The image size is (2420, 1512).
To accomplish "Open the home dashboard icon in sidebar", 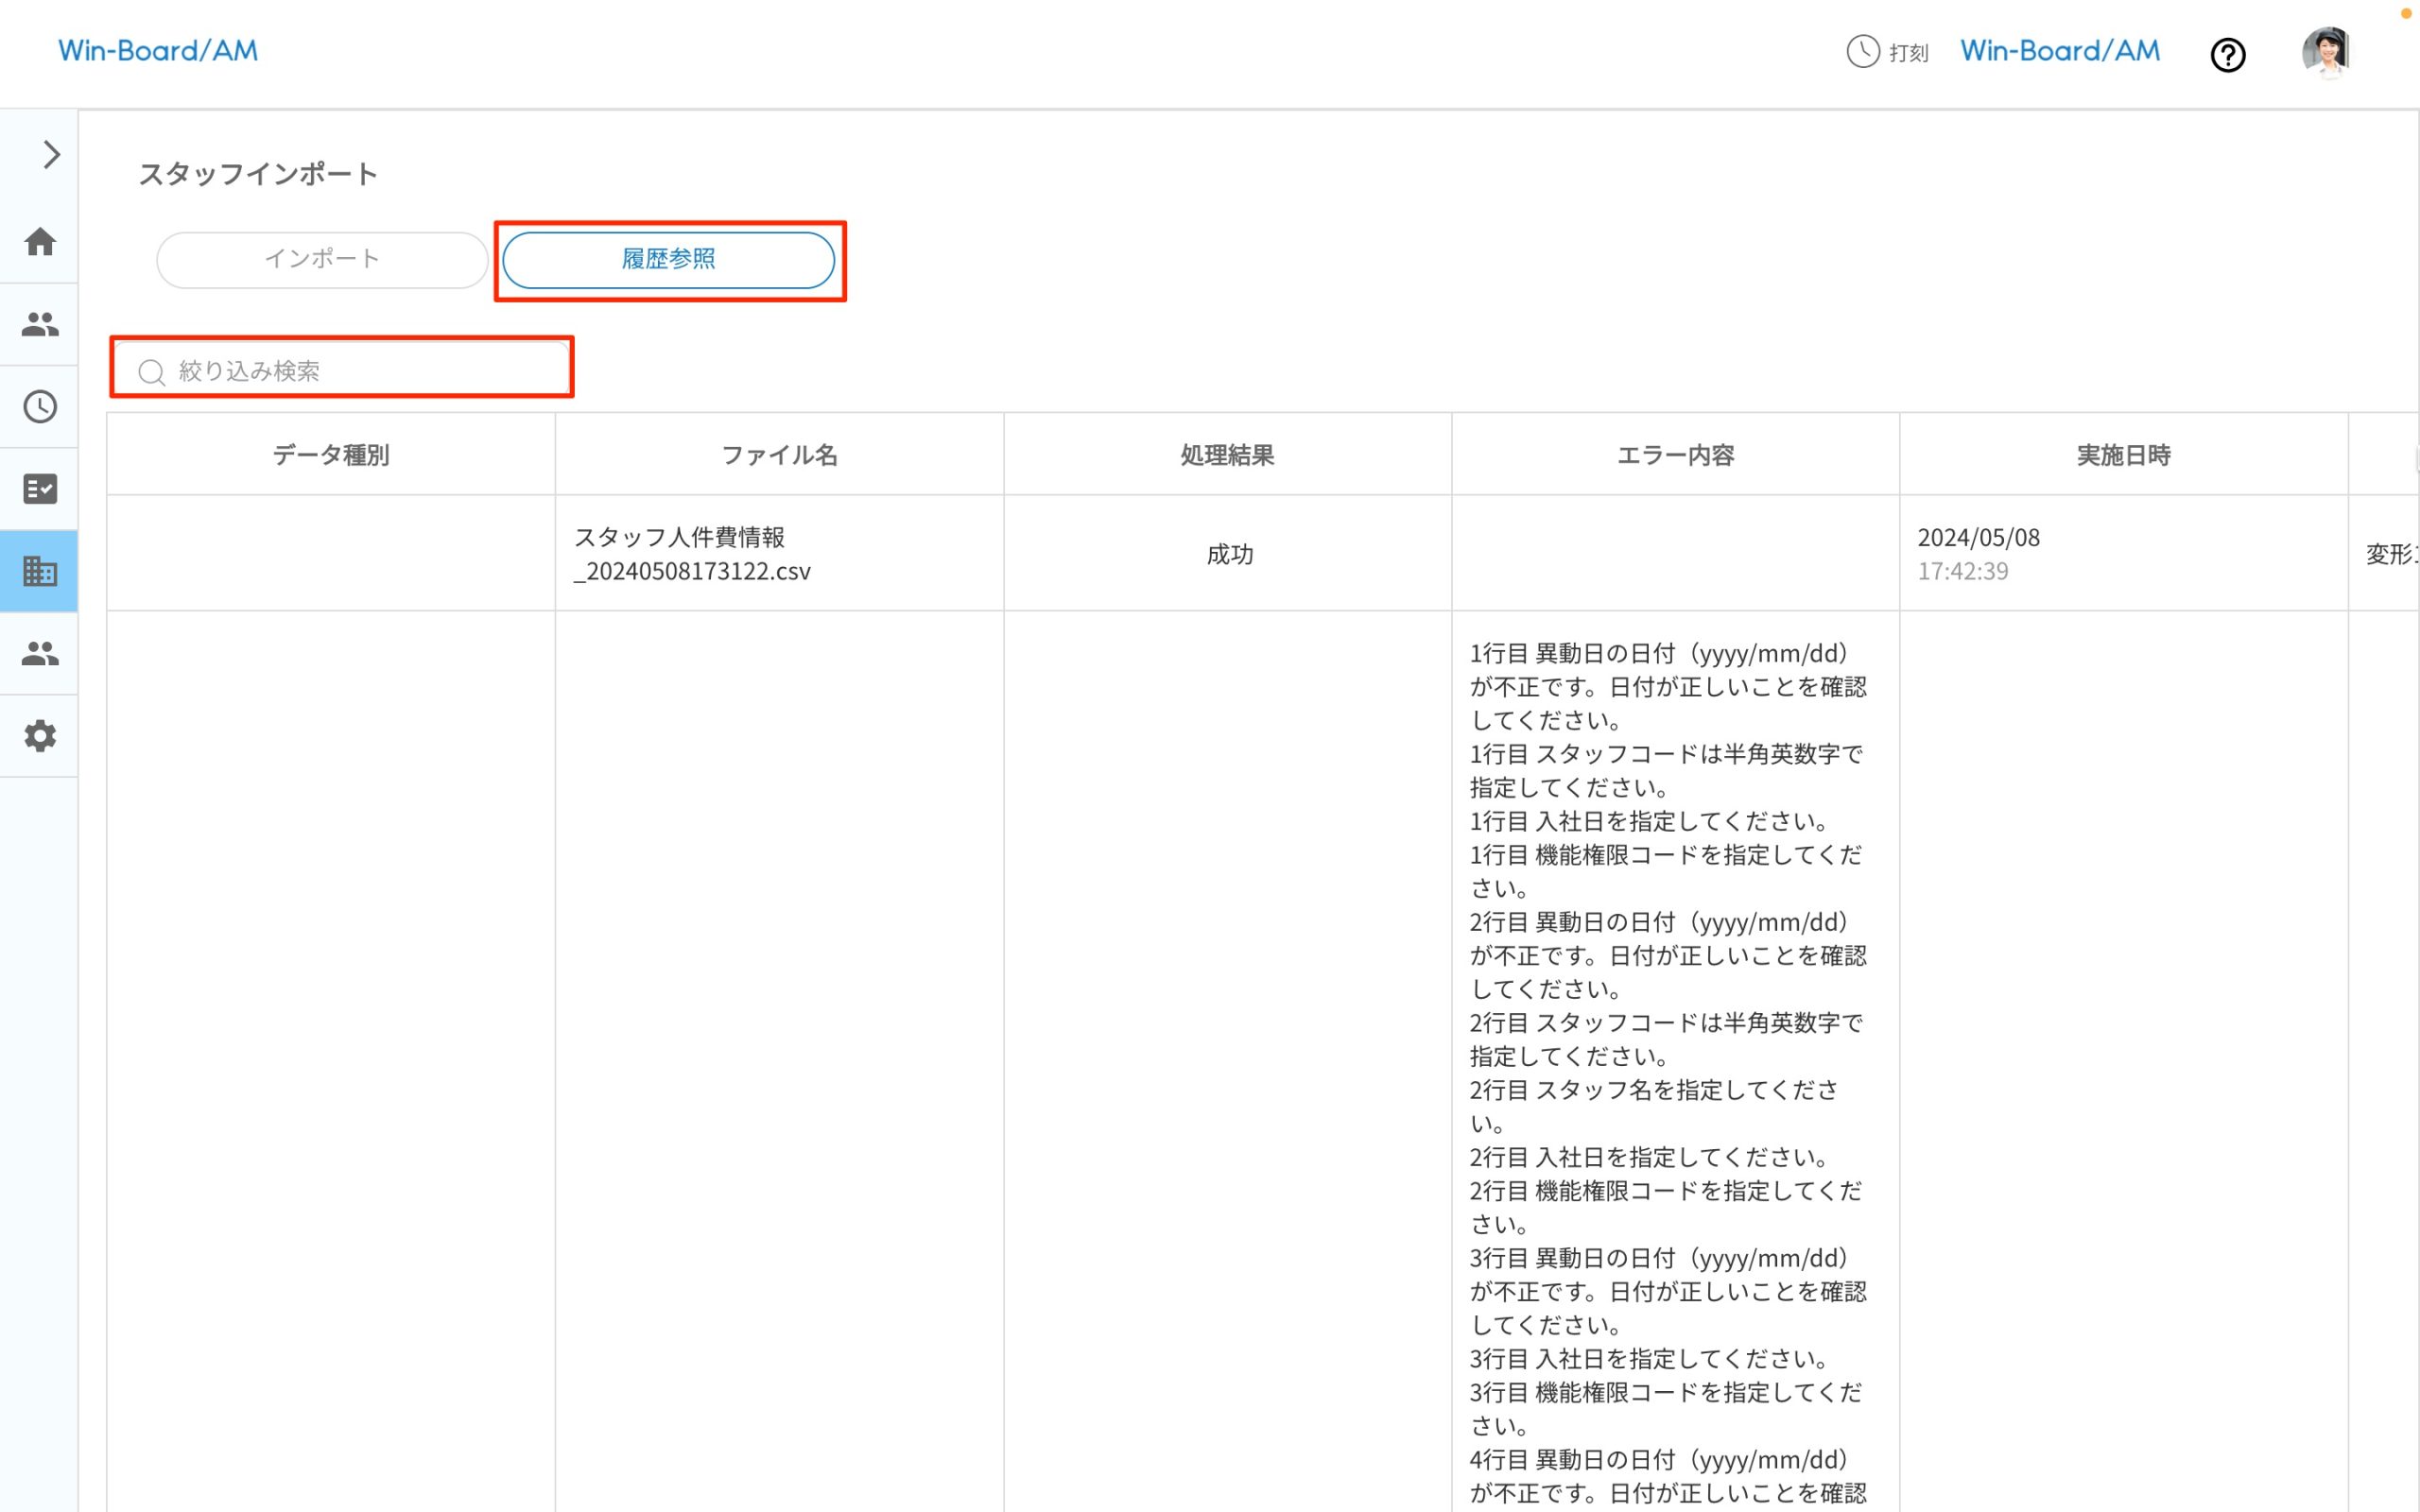I will click(x=40, y=241).
